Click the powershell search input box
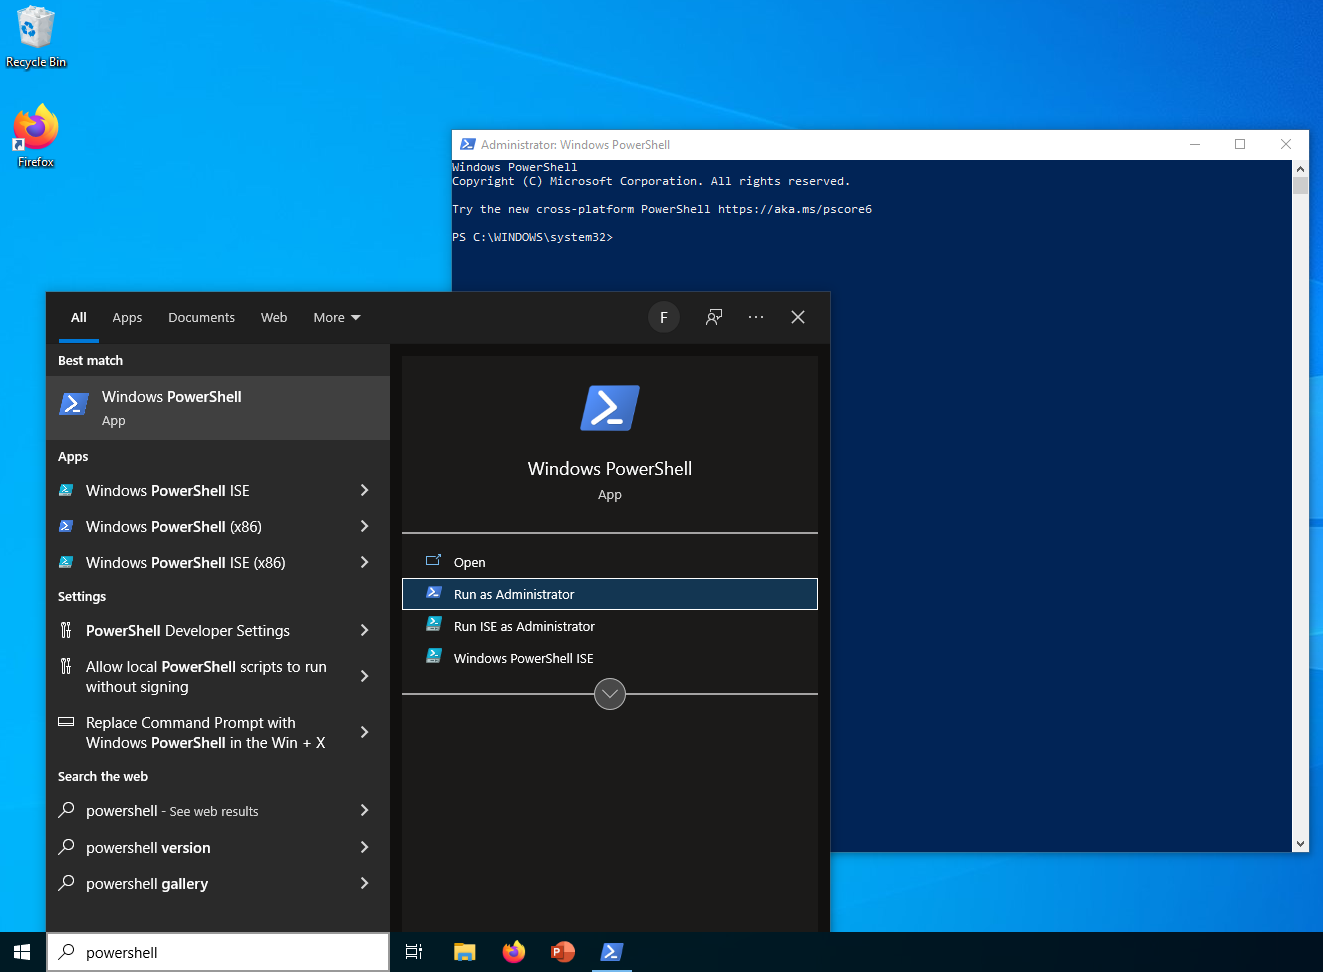1323x972 pixels. point(218,952)
